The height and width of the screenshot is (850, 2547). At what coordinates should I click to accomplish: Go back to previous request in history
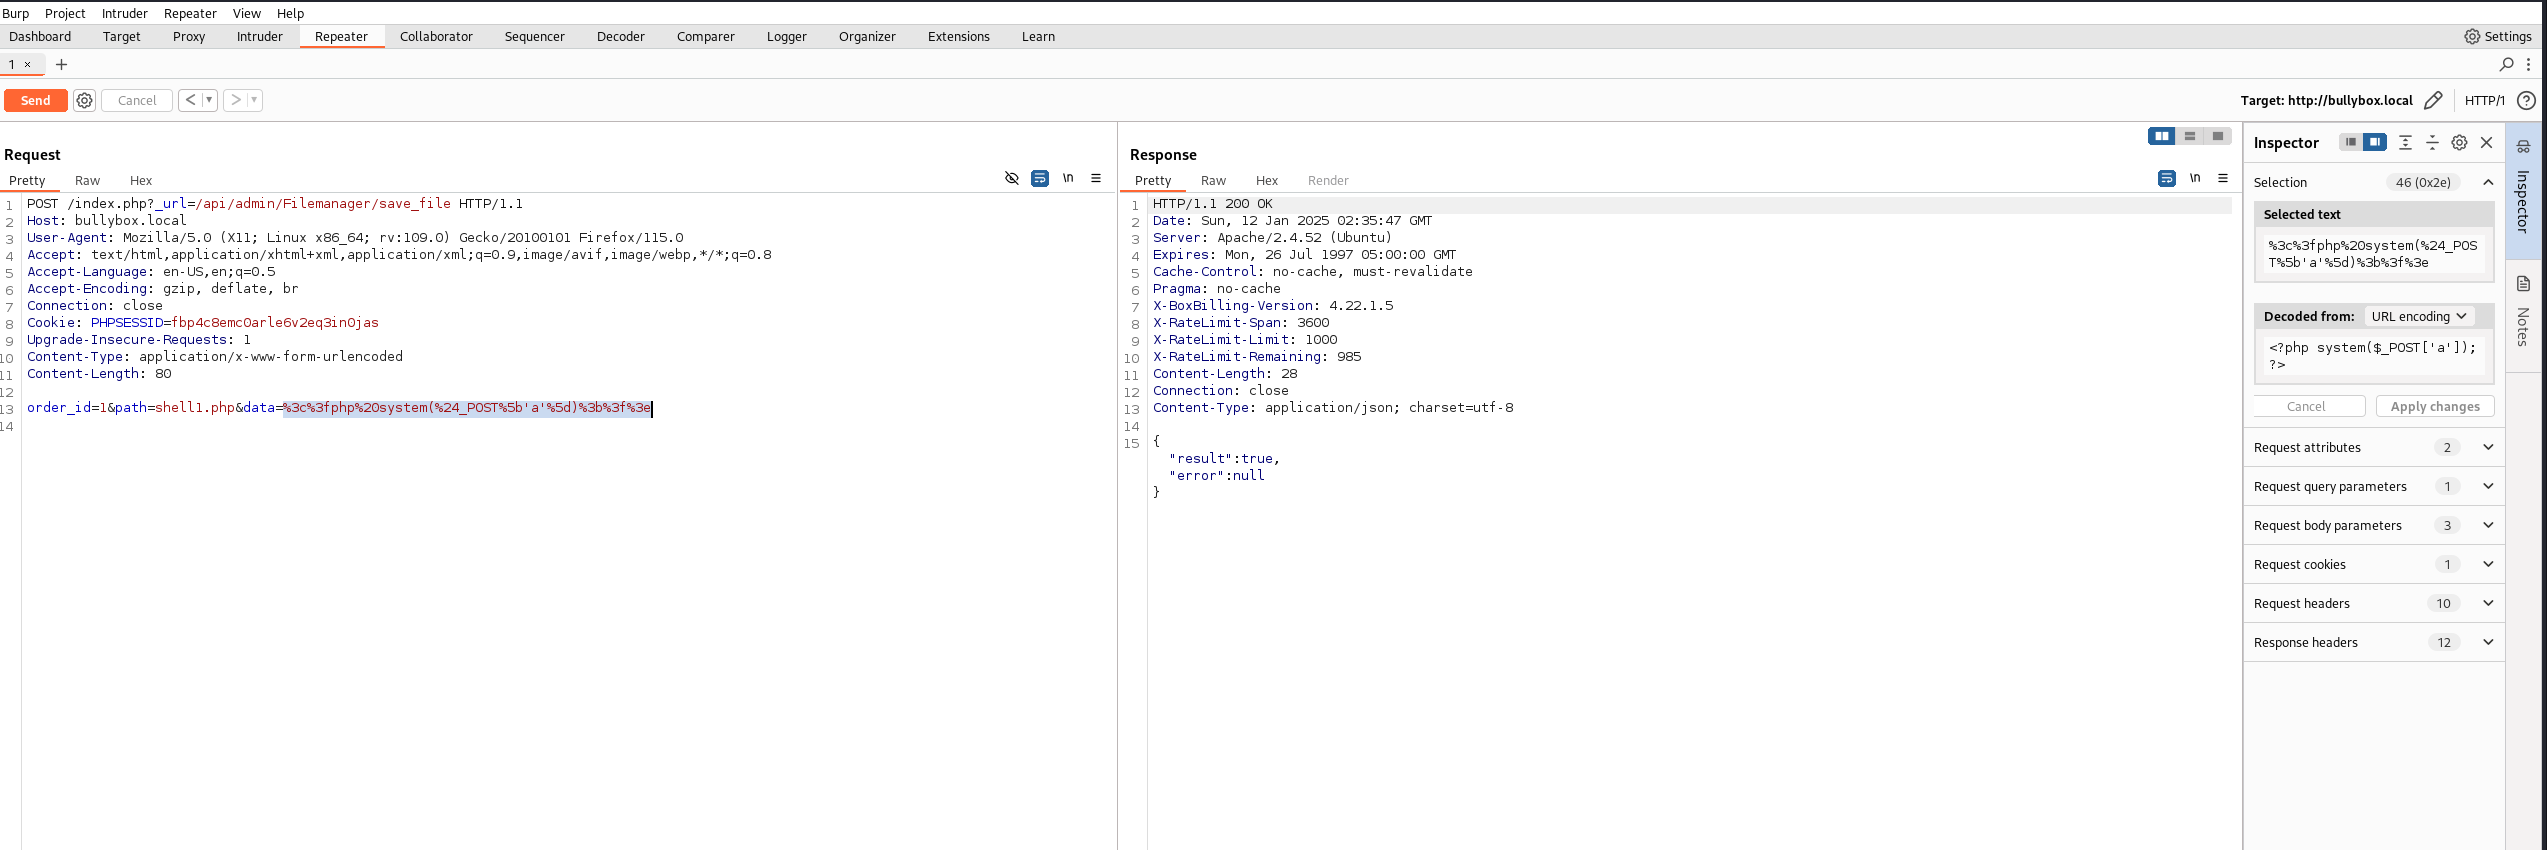click(190, 100)
